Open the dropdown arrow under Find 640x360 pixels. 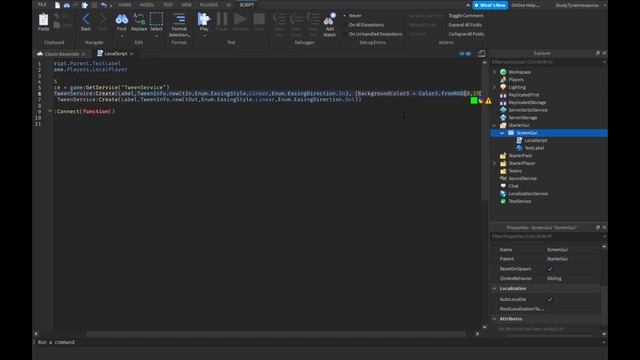pos(122,36)
